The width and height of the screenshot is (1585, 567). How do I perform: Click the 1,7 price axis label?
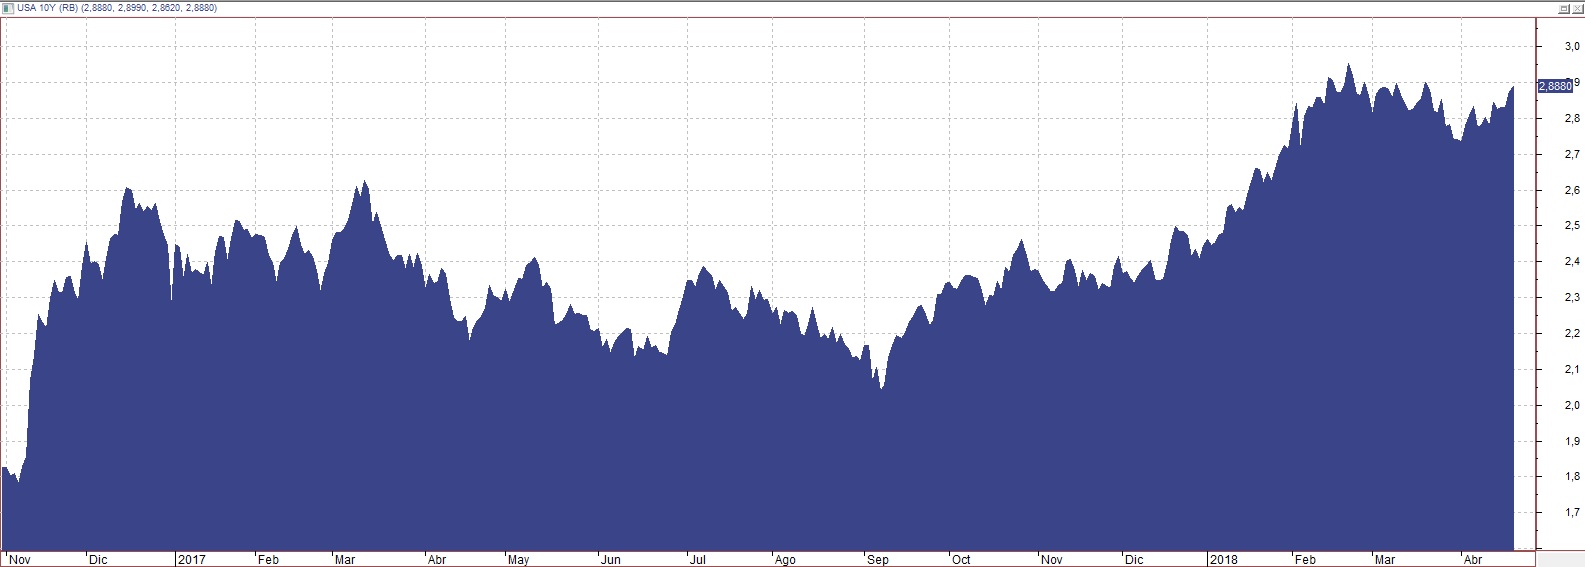[1572, 513]
